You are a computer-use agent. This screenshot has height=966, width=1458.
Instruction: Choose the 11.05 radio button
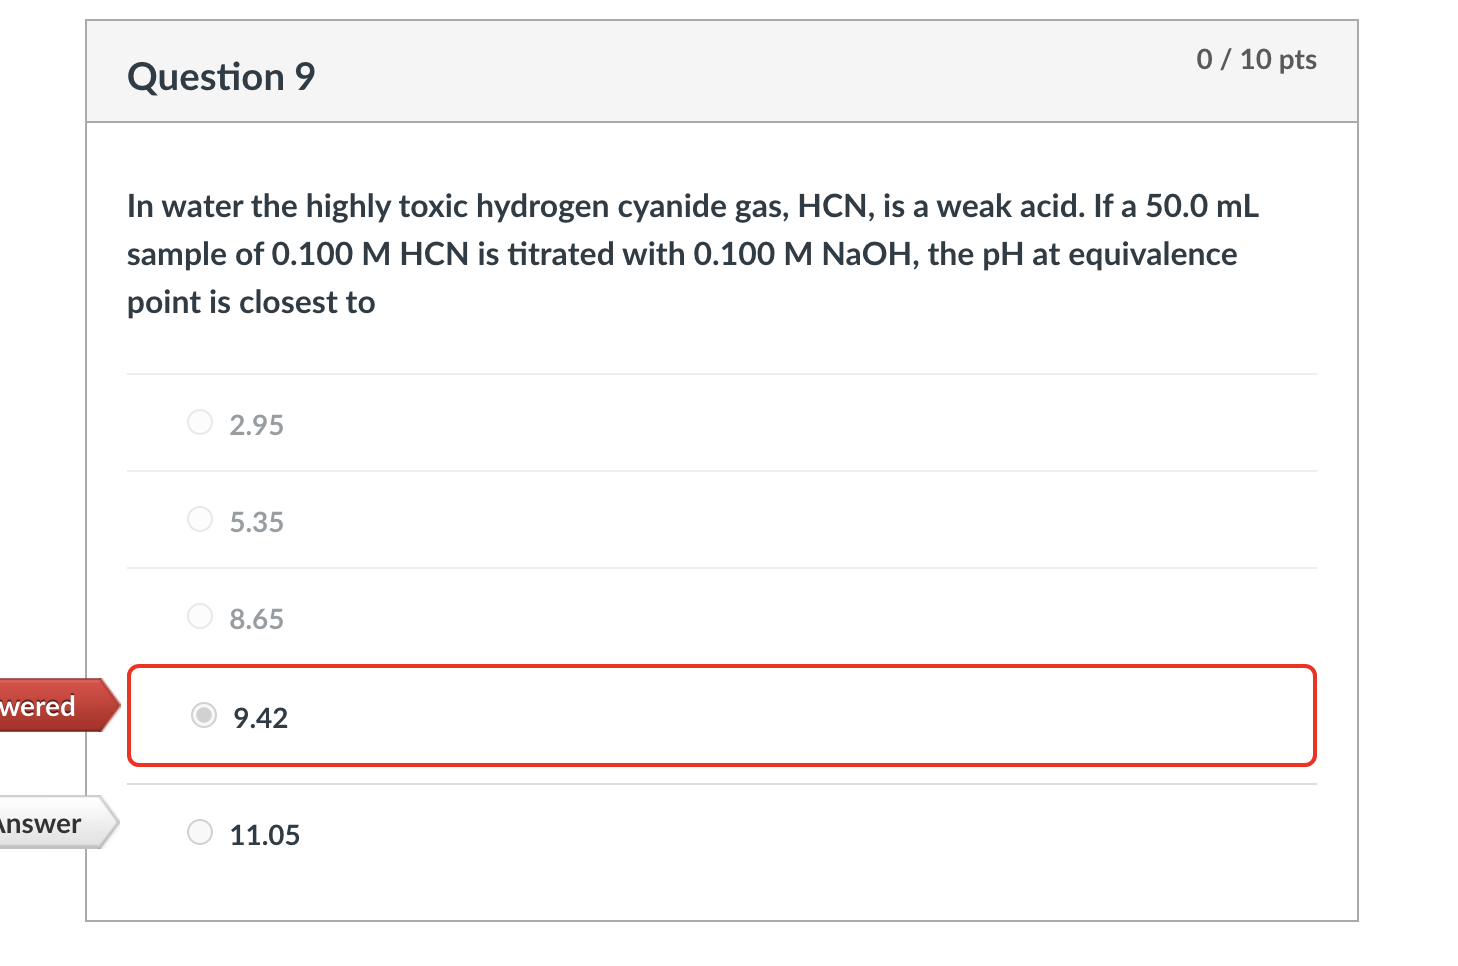coord(200,832)
